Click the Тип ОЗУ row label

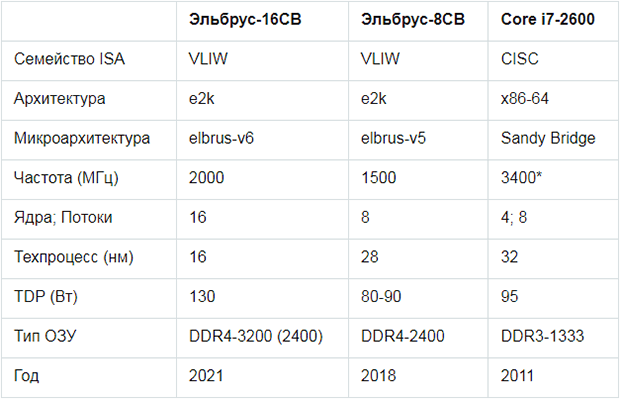click(x=45, y=336)
